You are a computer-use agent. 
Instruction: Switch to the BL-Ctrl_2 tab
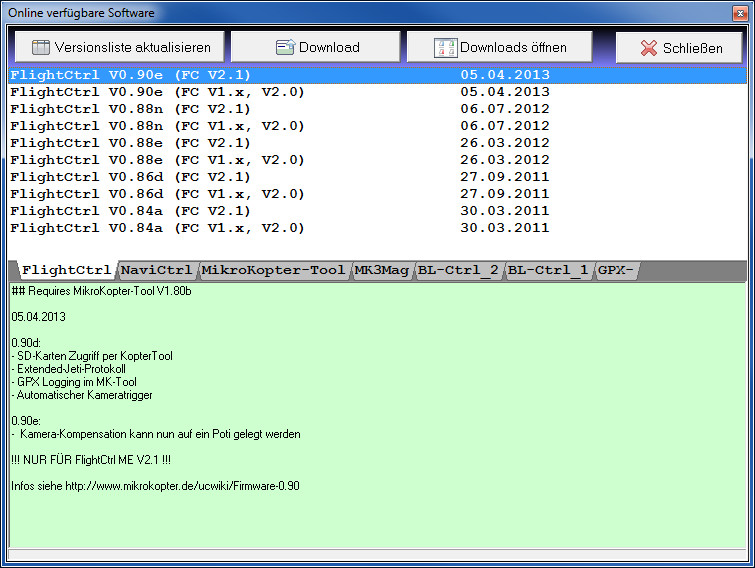click(458, 270)
